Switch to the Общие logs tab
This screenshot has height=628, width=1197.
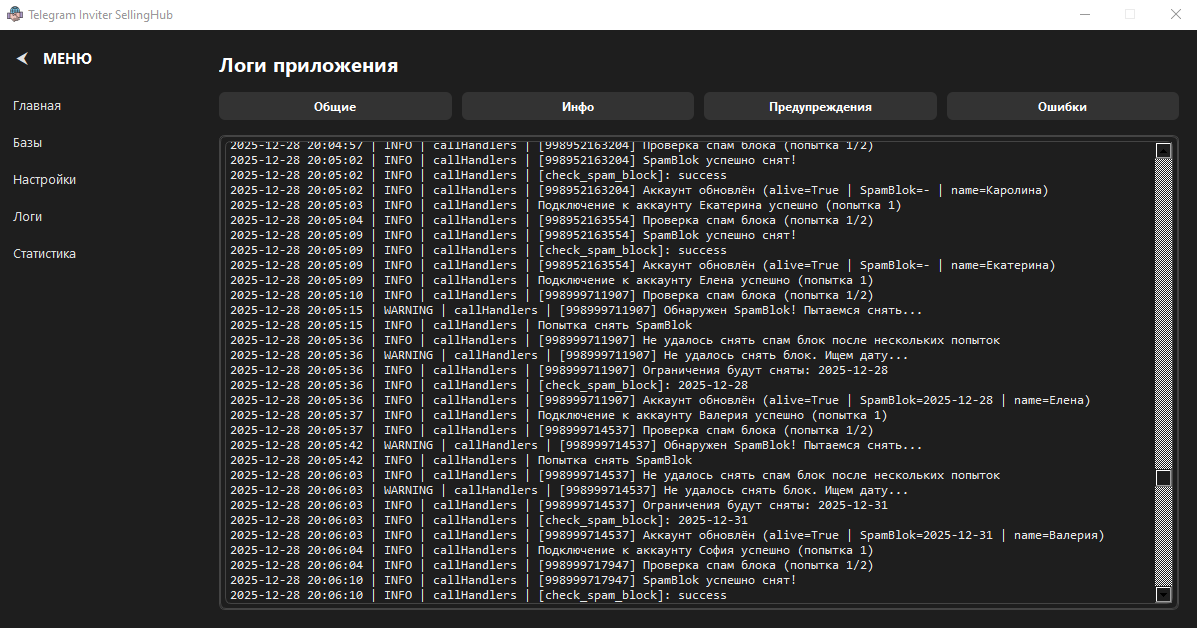[x=335, y=107]
